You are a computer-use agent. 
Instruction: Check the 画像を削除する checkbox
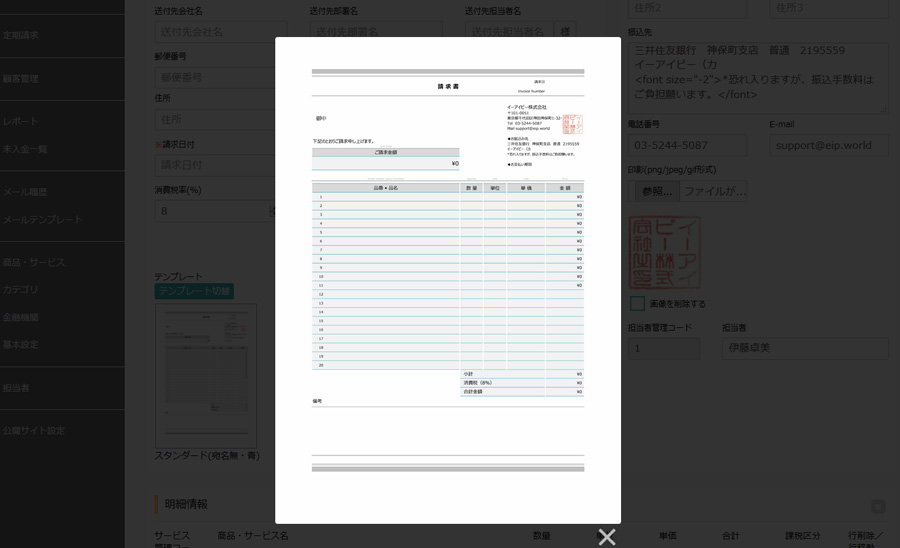coord(637,303)
